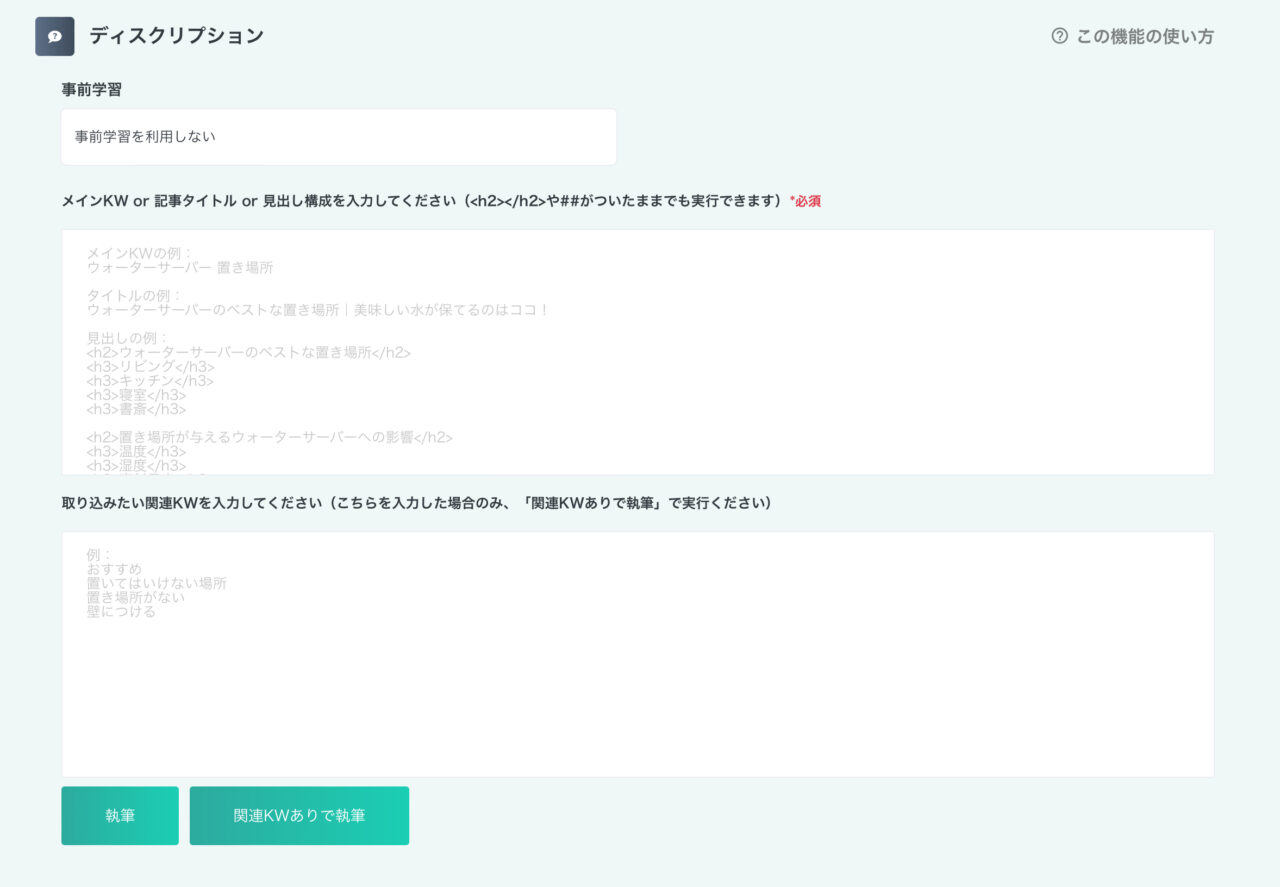
Task: Click the h2 heading example line in textarea
Action: tap(250, 352)
